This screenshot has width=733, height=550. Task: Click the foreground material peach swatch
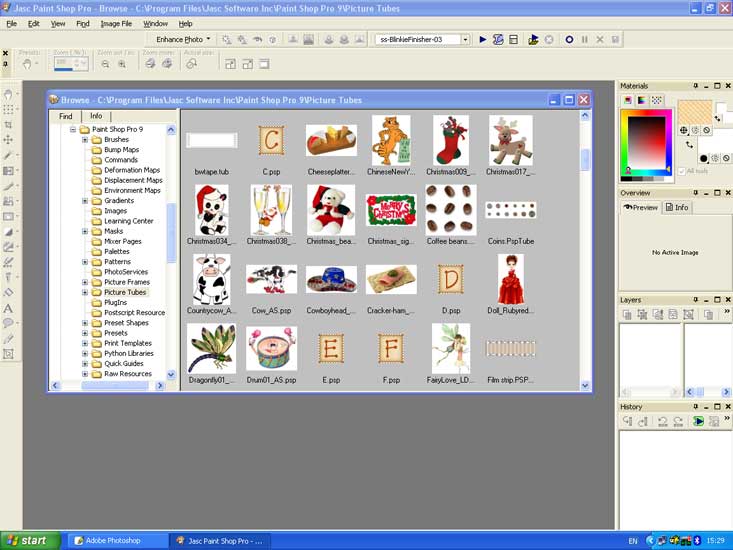coord(695,112)
